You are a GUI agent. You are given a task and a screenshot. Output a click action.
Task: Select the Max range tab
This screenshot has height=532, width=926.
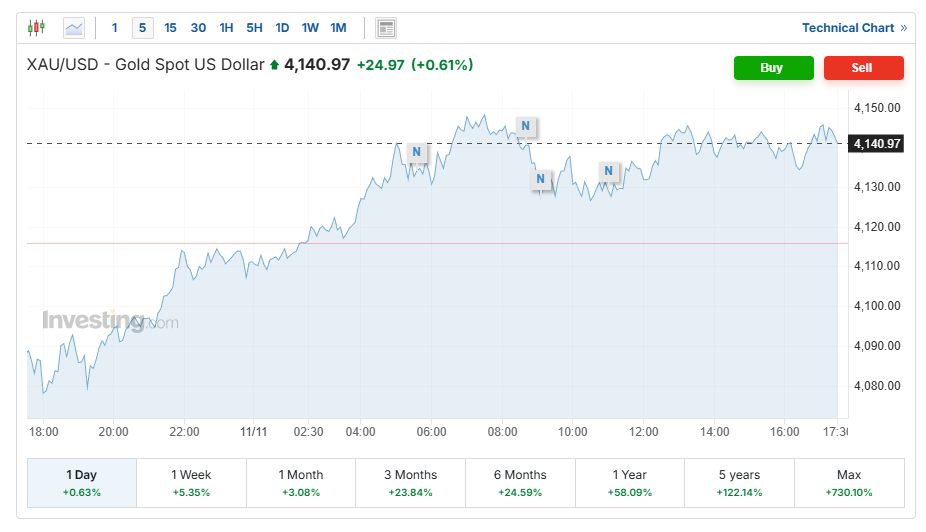pos(848,482)
